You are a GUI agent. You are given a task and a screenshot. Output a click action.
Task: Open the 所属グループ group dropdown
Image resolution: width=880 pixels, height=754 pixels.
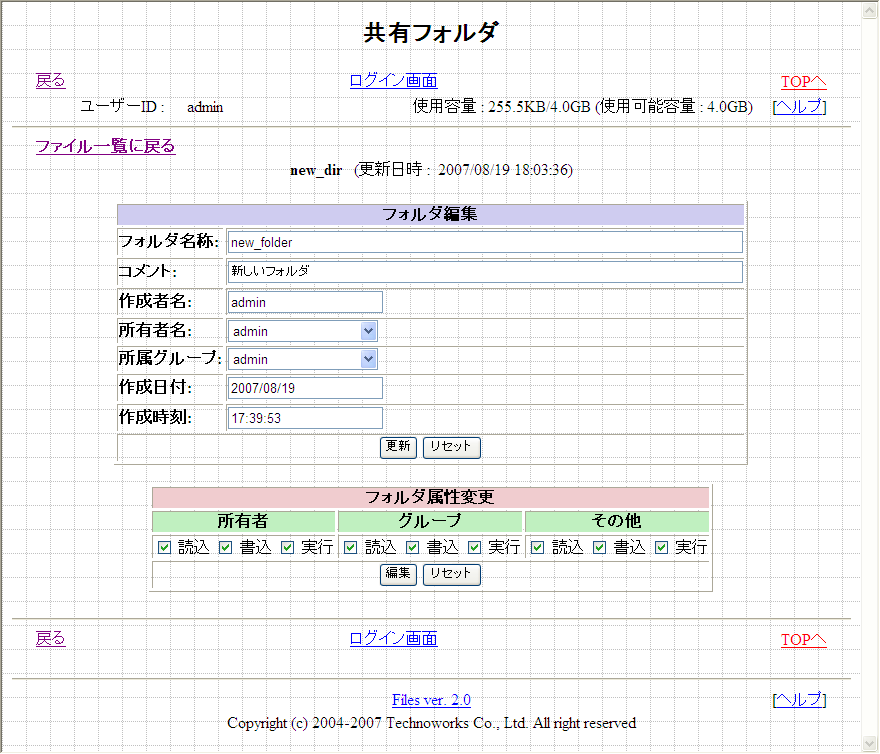click(x=303, y=359)
